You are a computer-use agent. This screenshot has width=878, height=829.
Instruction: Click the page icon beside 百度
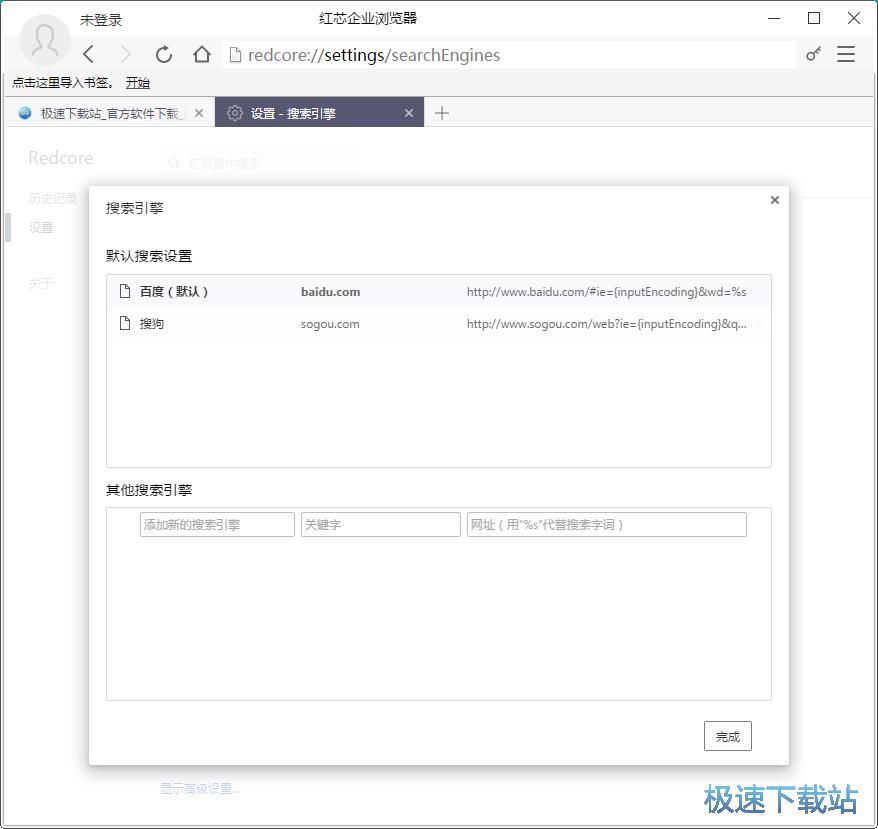125,291
